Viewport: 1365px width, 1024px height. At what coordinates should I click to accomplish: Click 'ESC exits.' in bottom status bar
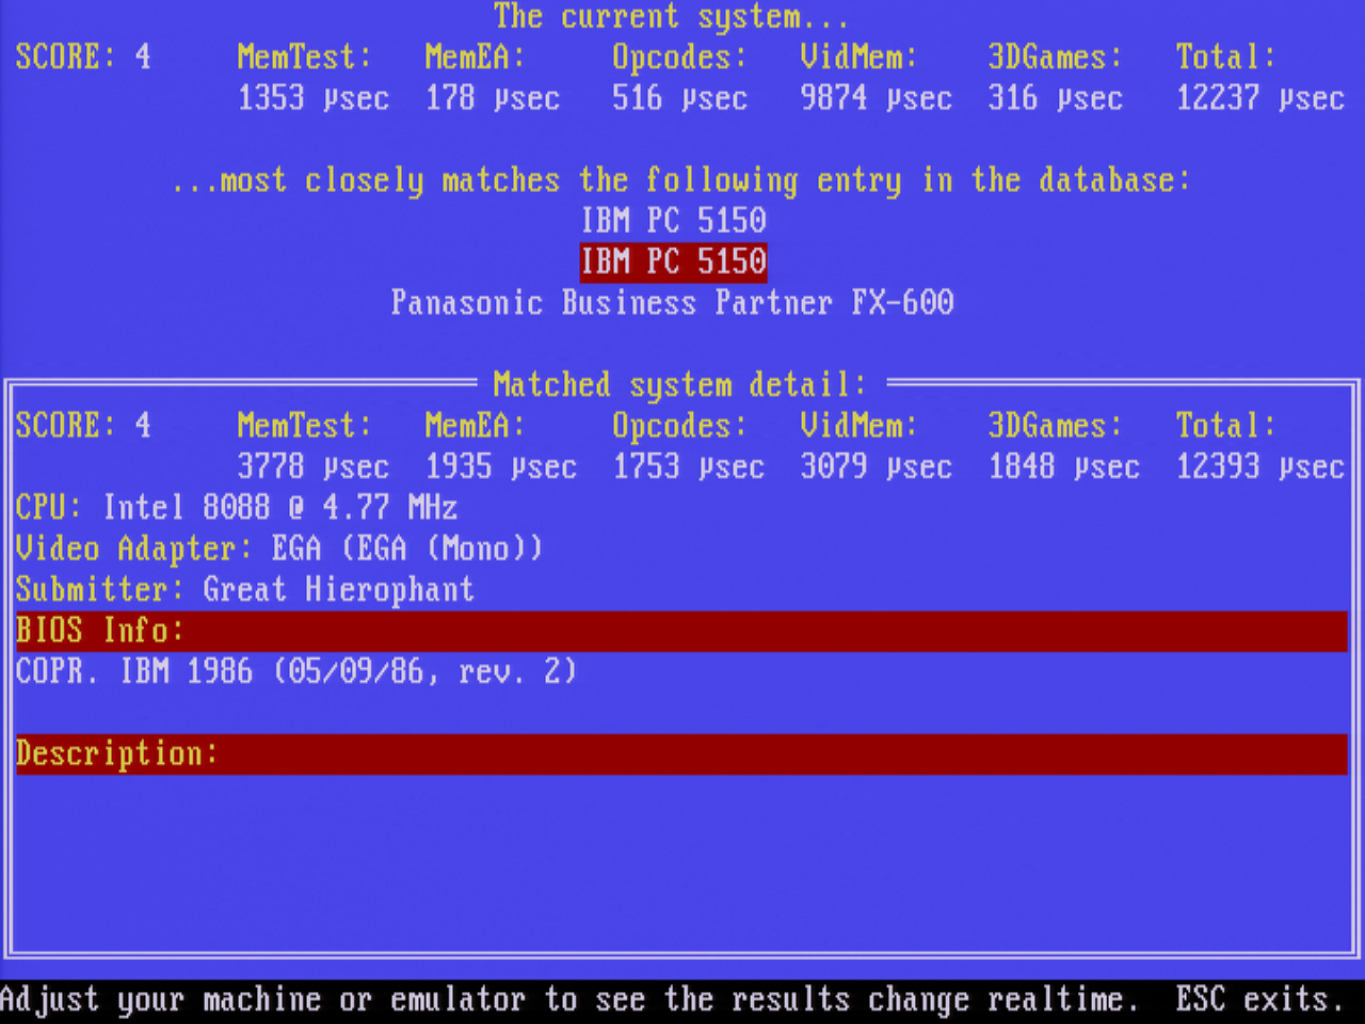(1259, 1000)
